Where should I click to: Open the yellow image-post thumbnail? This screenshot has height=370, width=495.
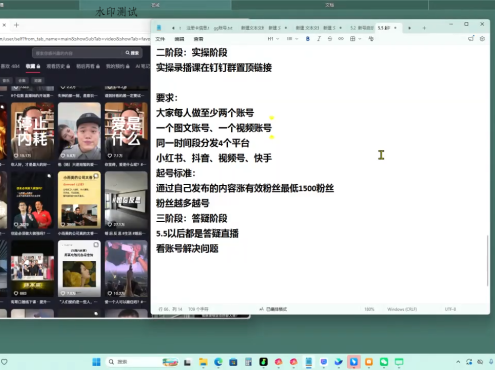point(79,200)
